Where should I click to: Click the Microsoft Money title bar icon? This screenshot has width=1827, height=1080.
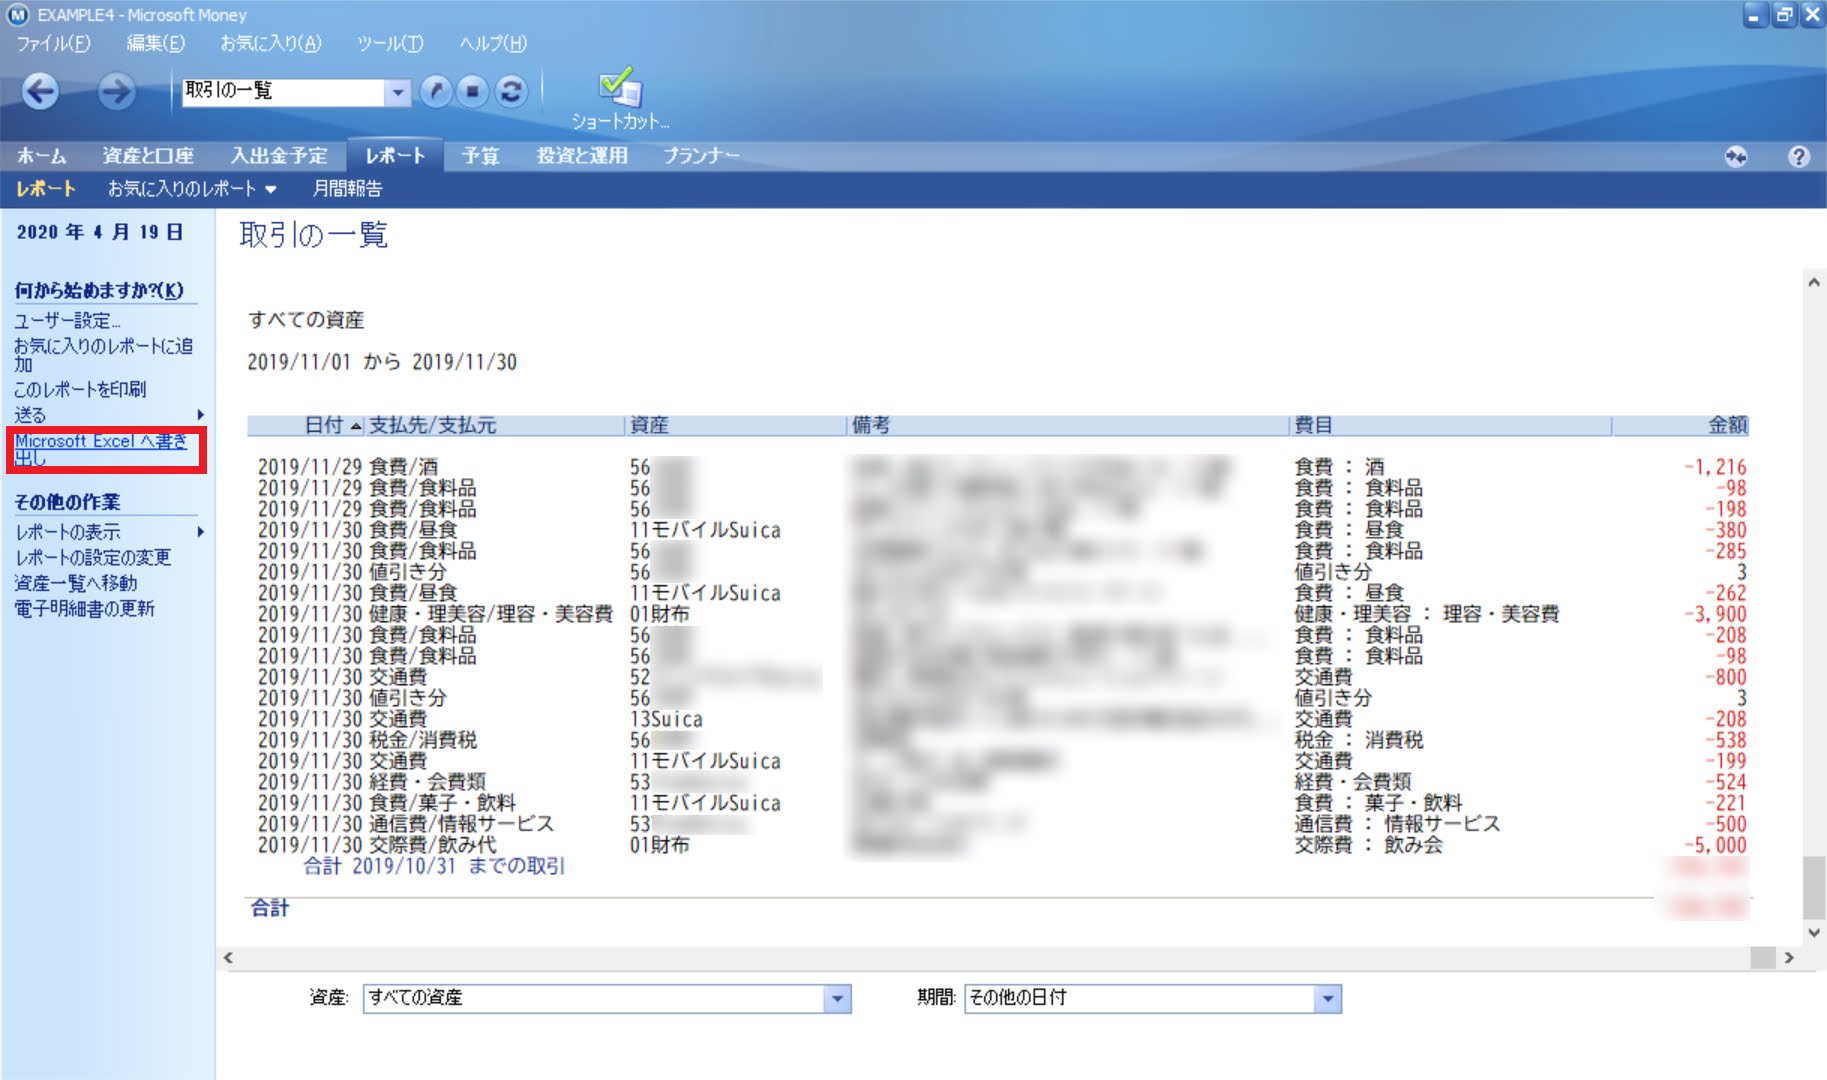[x=18, y=15]
